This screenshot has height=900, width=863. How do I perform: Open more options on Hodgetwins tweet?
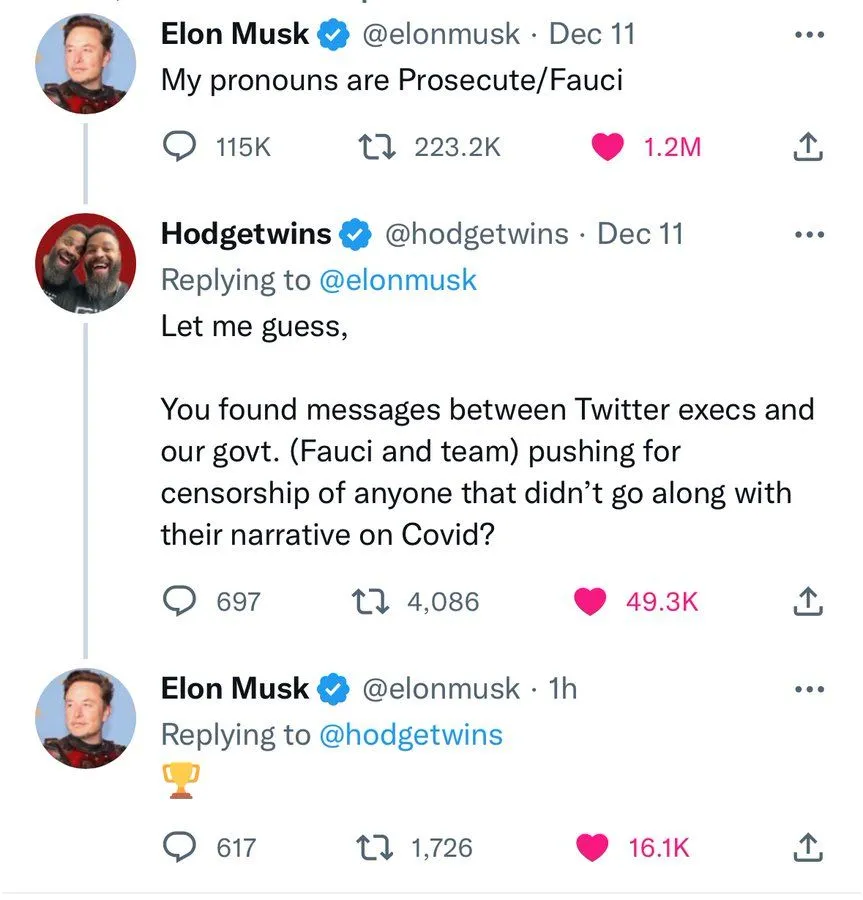point(808,235)
